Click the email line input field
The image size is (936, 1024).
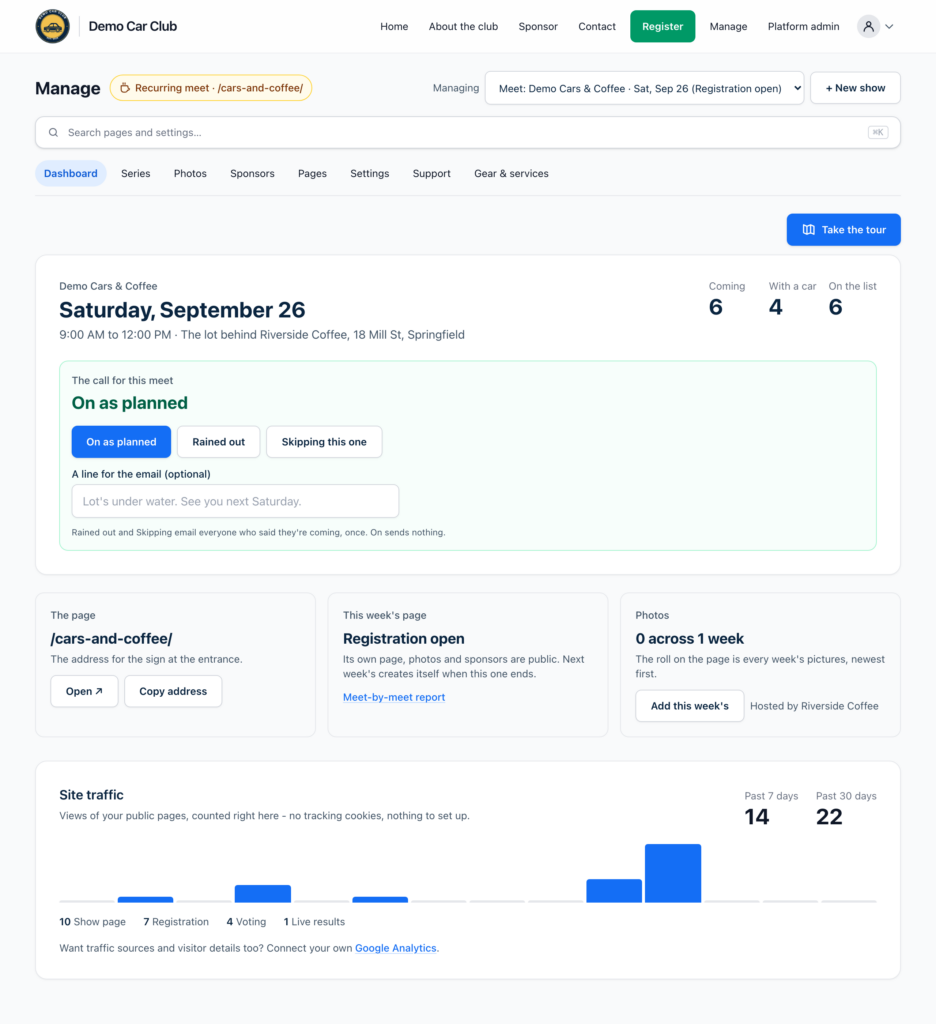(x=235, y=502)
